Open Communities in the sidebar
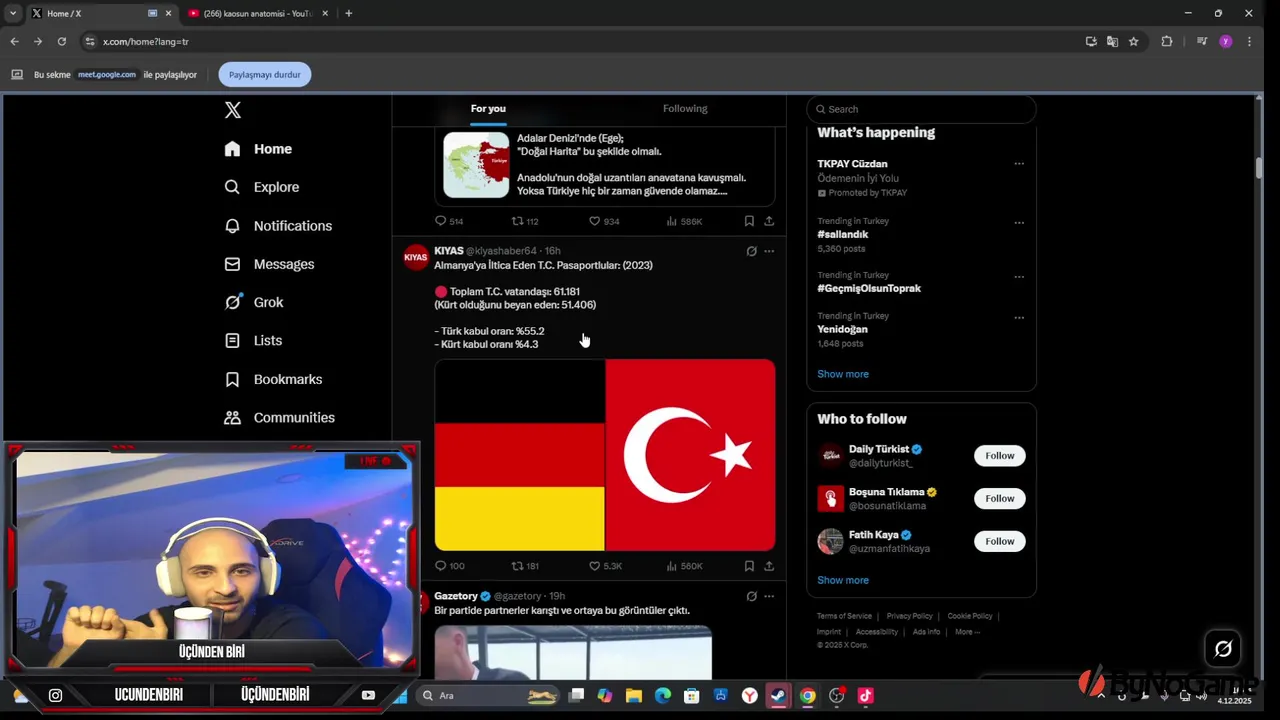The width and height of the screenshot is (1280, 720). 279,418
